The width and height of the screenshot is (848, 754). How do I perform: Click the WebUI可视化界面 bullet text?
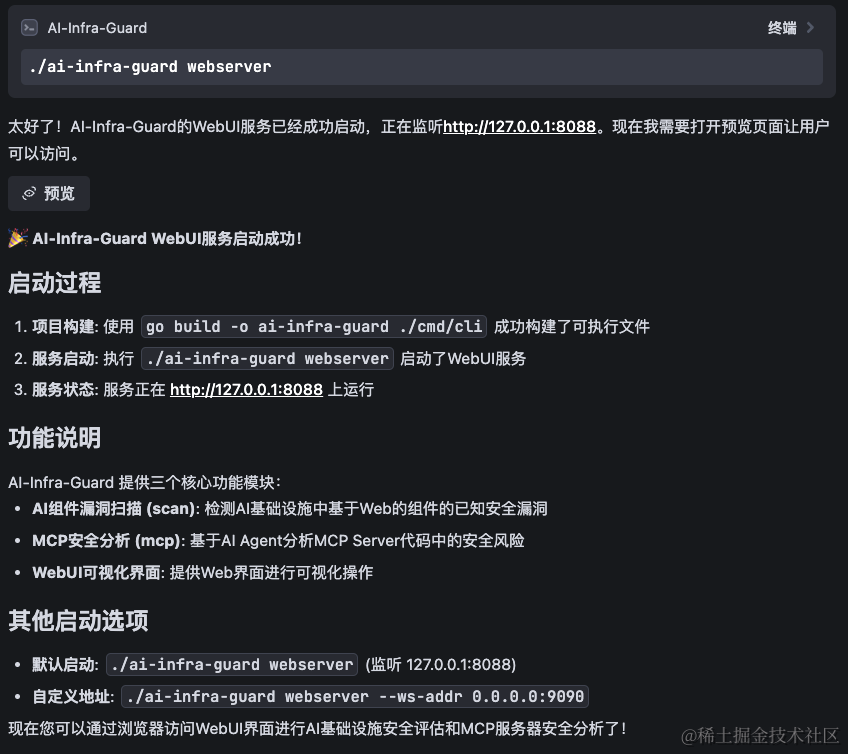pyautogui.click(x=202, y=572)
